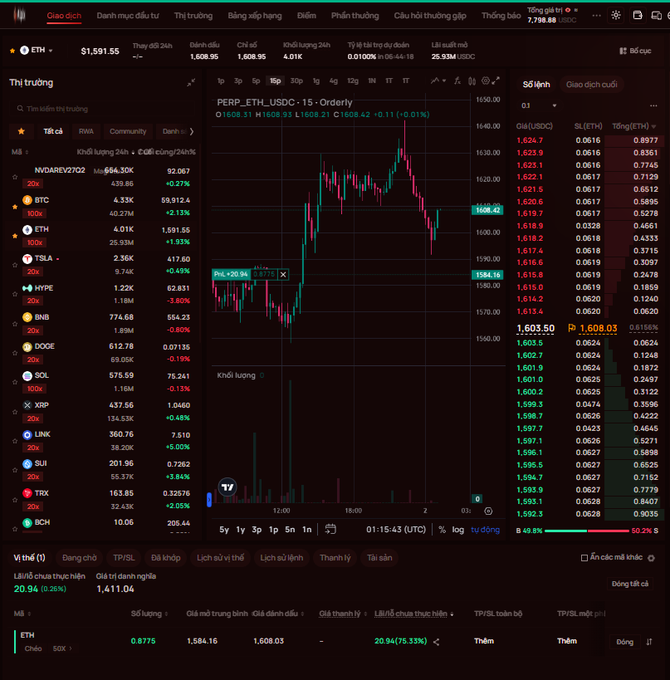
Task: Toggle favorite star on HYPE row
Action: click(x=15, y=294)
